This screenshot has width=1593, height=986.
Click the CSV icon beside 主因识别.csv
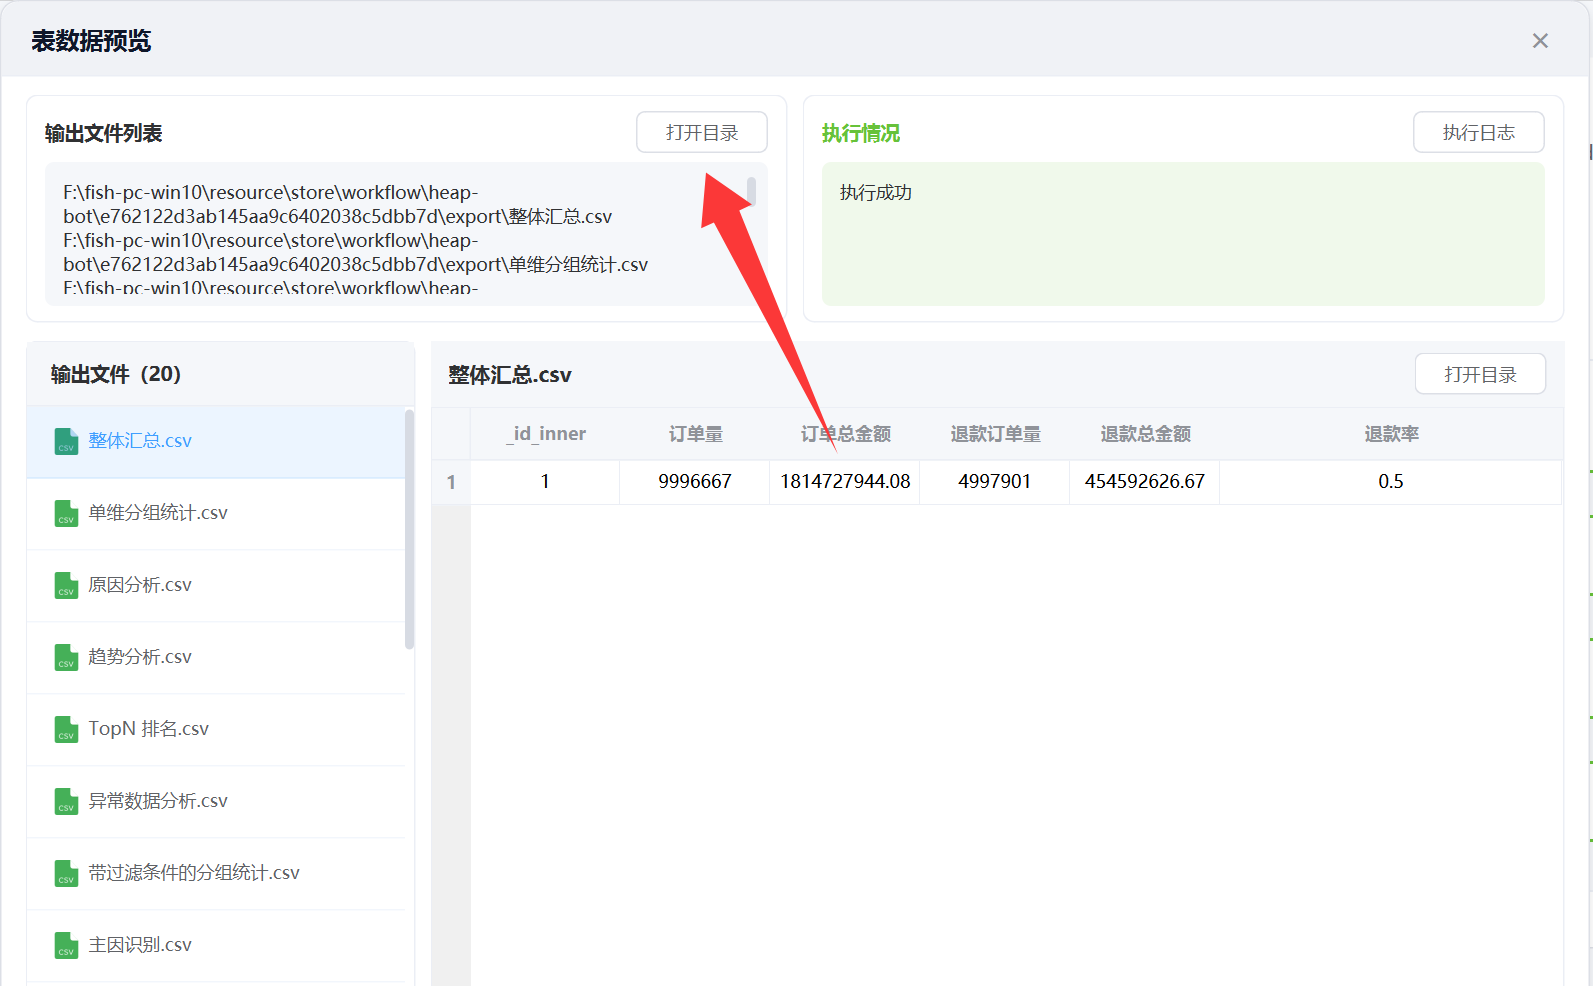pos(66,945)
